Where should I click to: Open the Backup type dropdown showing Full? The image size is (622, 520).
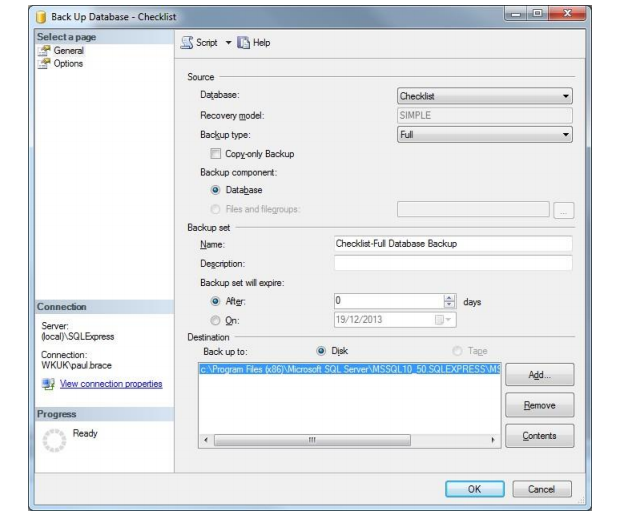click(484, 135)
